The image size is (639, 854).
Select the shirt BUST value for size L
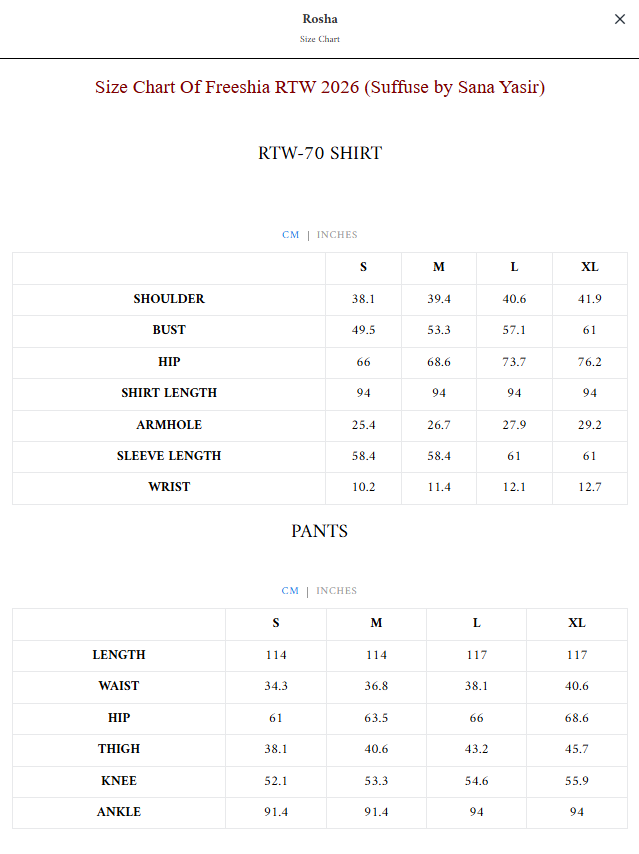pyautogui.click(x=514, y=330)
